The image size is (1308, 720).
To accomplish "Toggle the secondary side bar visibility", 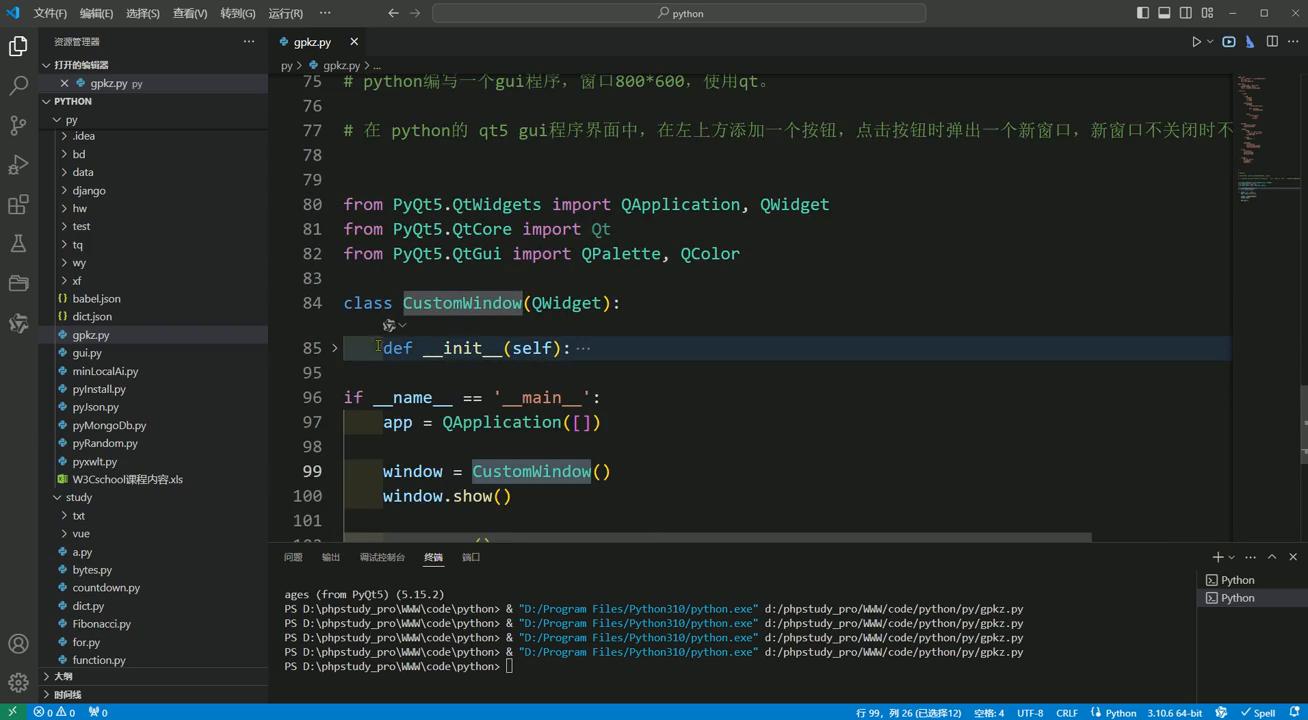I will coord(1186,13).
